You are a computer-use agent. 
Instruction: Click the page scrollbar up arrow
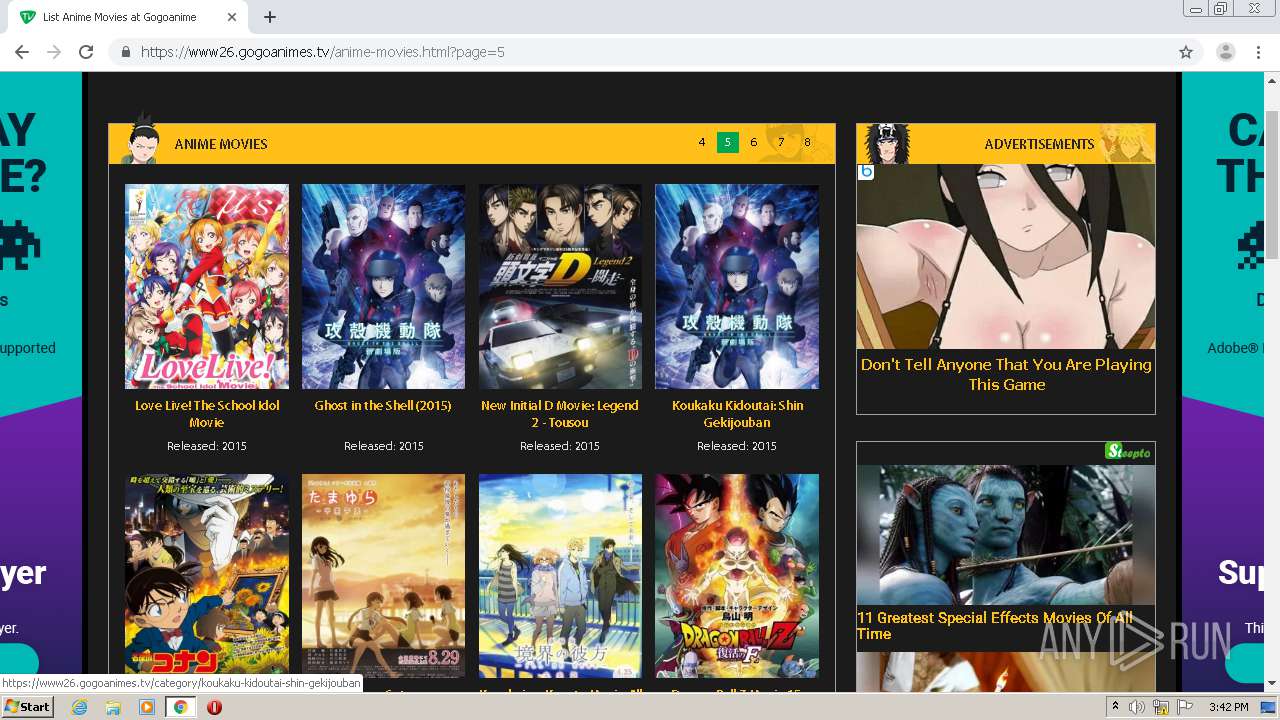[x=1271, y=80]
